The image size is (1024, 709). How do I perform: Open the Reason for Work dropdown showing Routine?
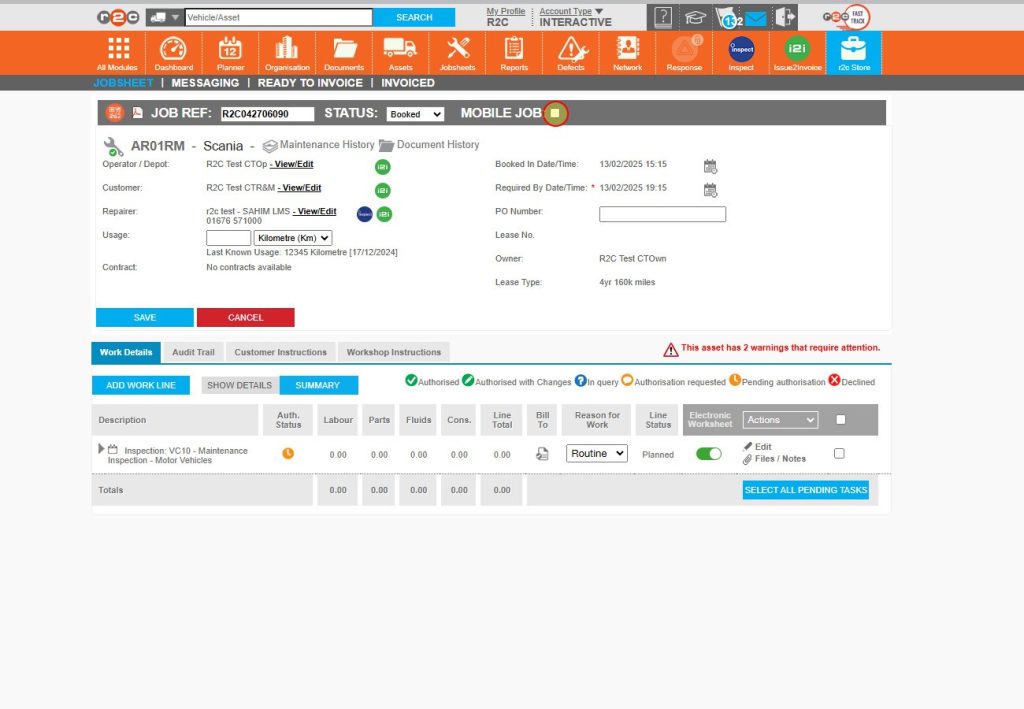click(x=596, y=453)
